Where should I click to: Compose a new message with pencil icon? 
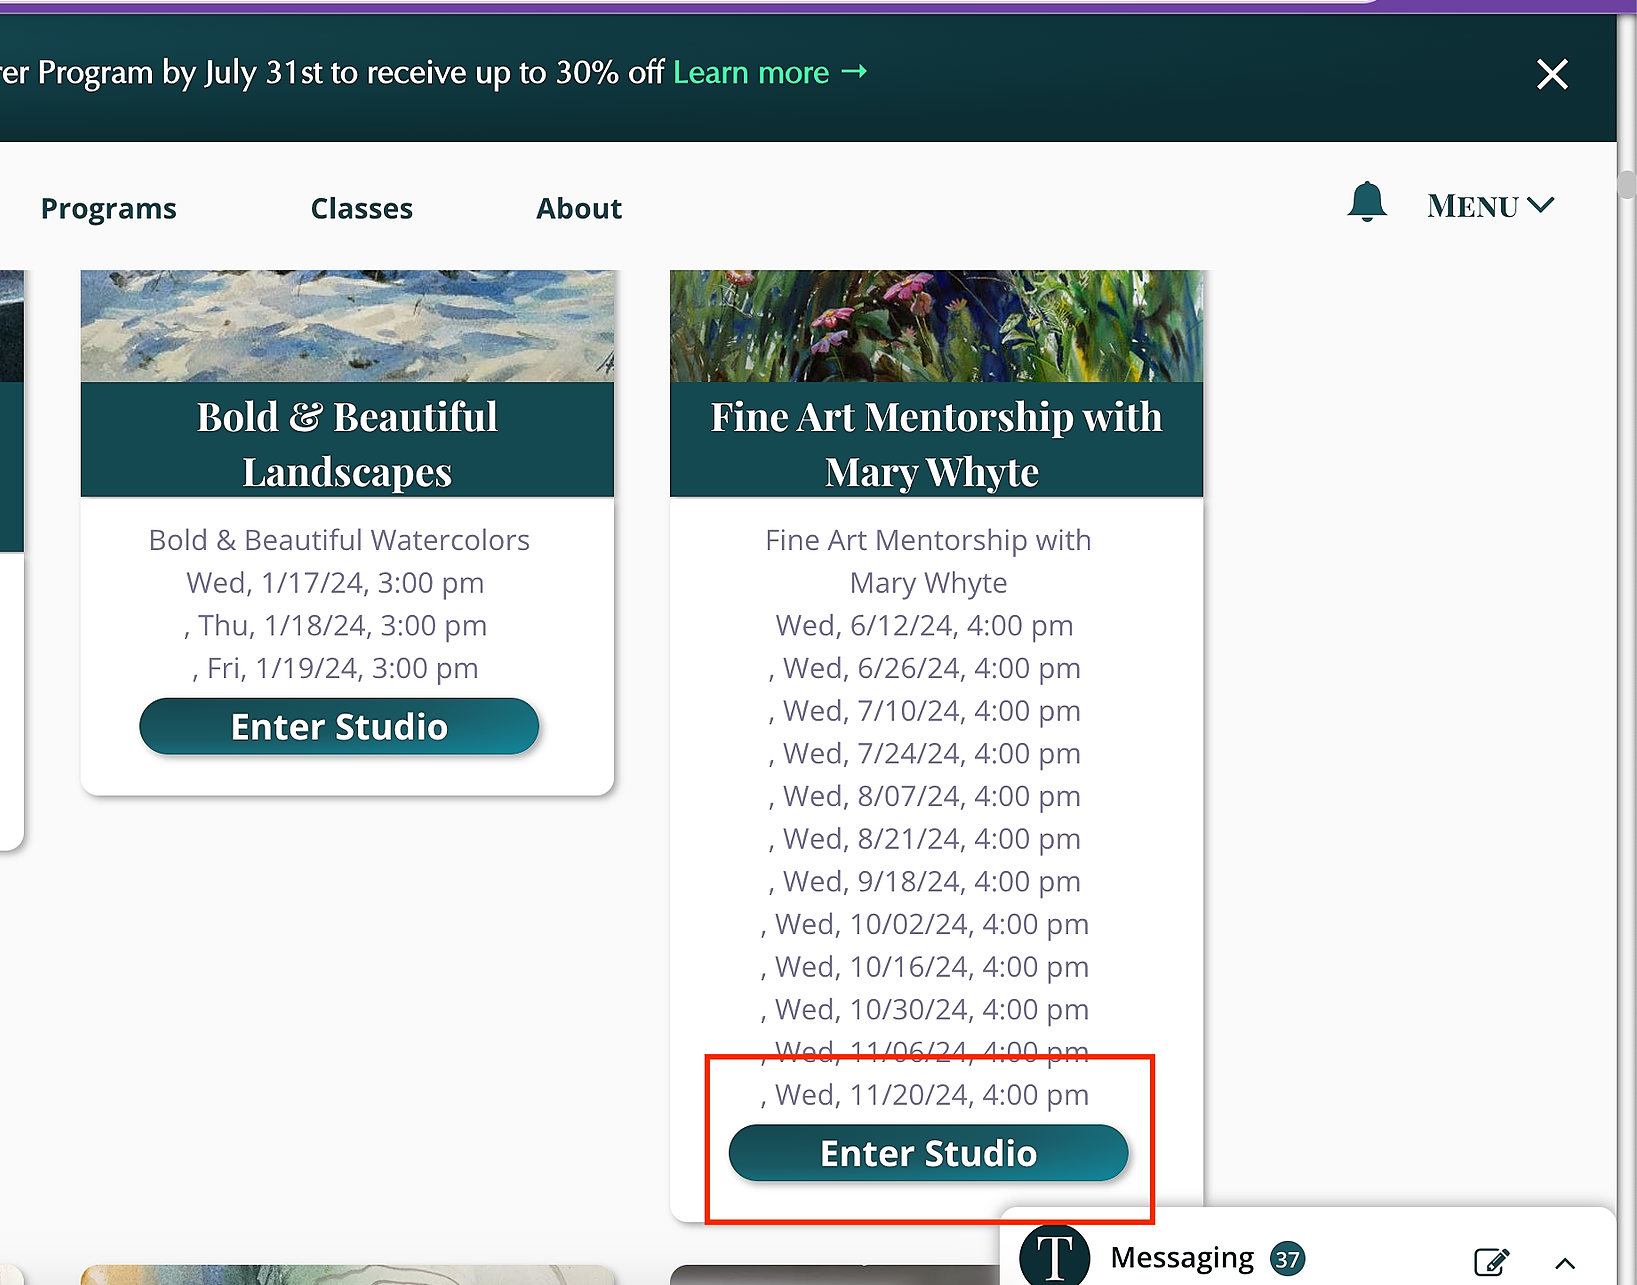click(1492, 1261)
